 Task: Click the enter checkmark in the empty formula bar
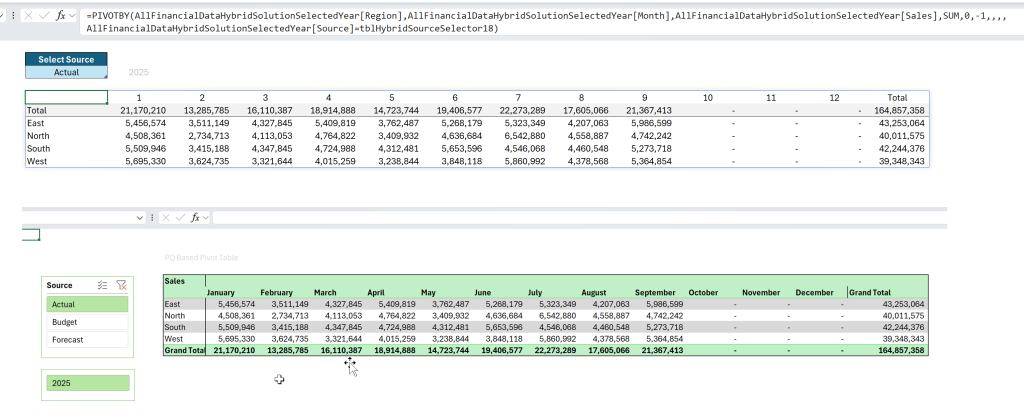pos(180,217)
